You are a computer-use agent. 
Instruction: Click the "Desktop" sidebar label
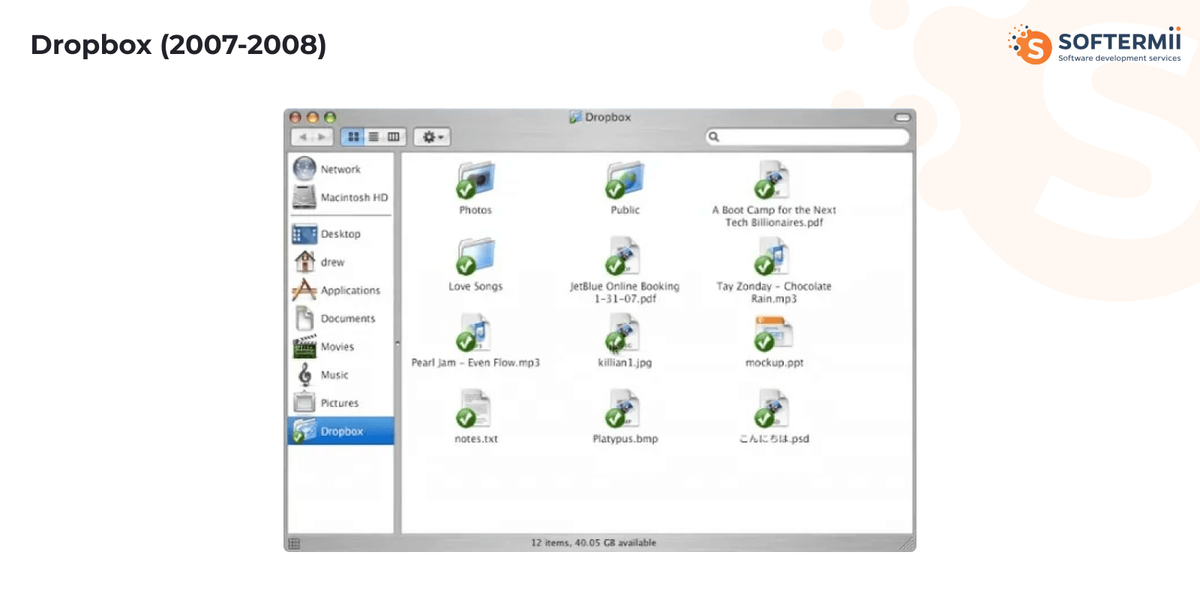pyautogui.click(x=341, y=234)
